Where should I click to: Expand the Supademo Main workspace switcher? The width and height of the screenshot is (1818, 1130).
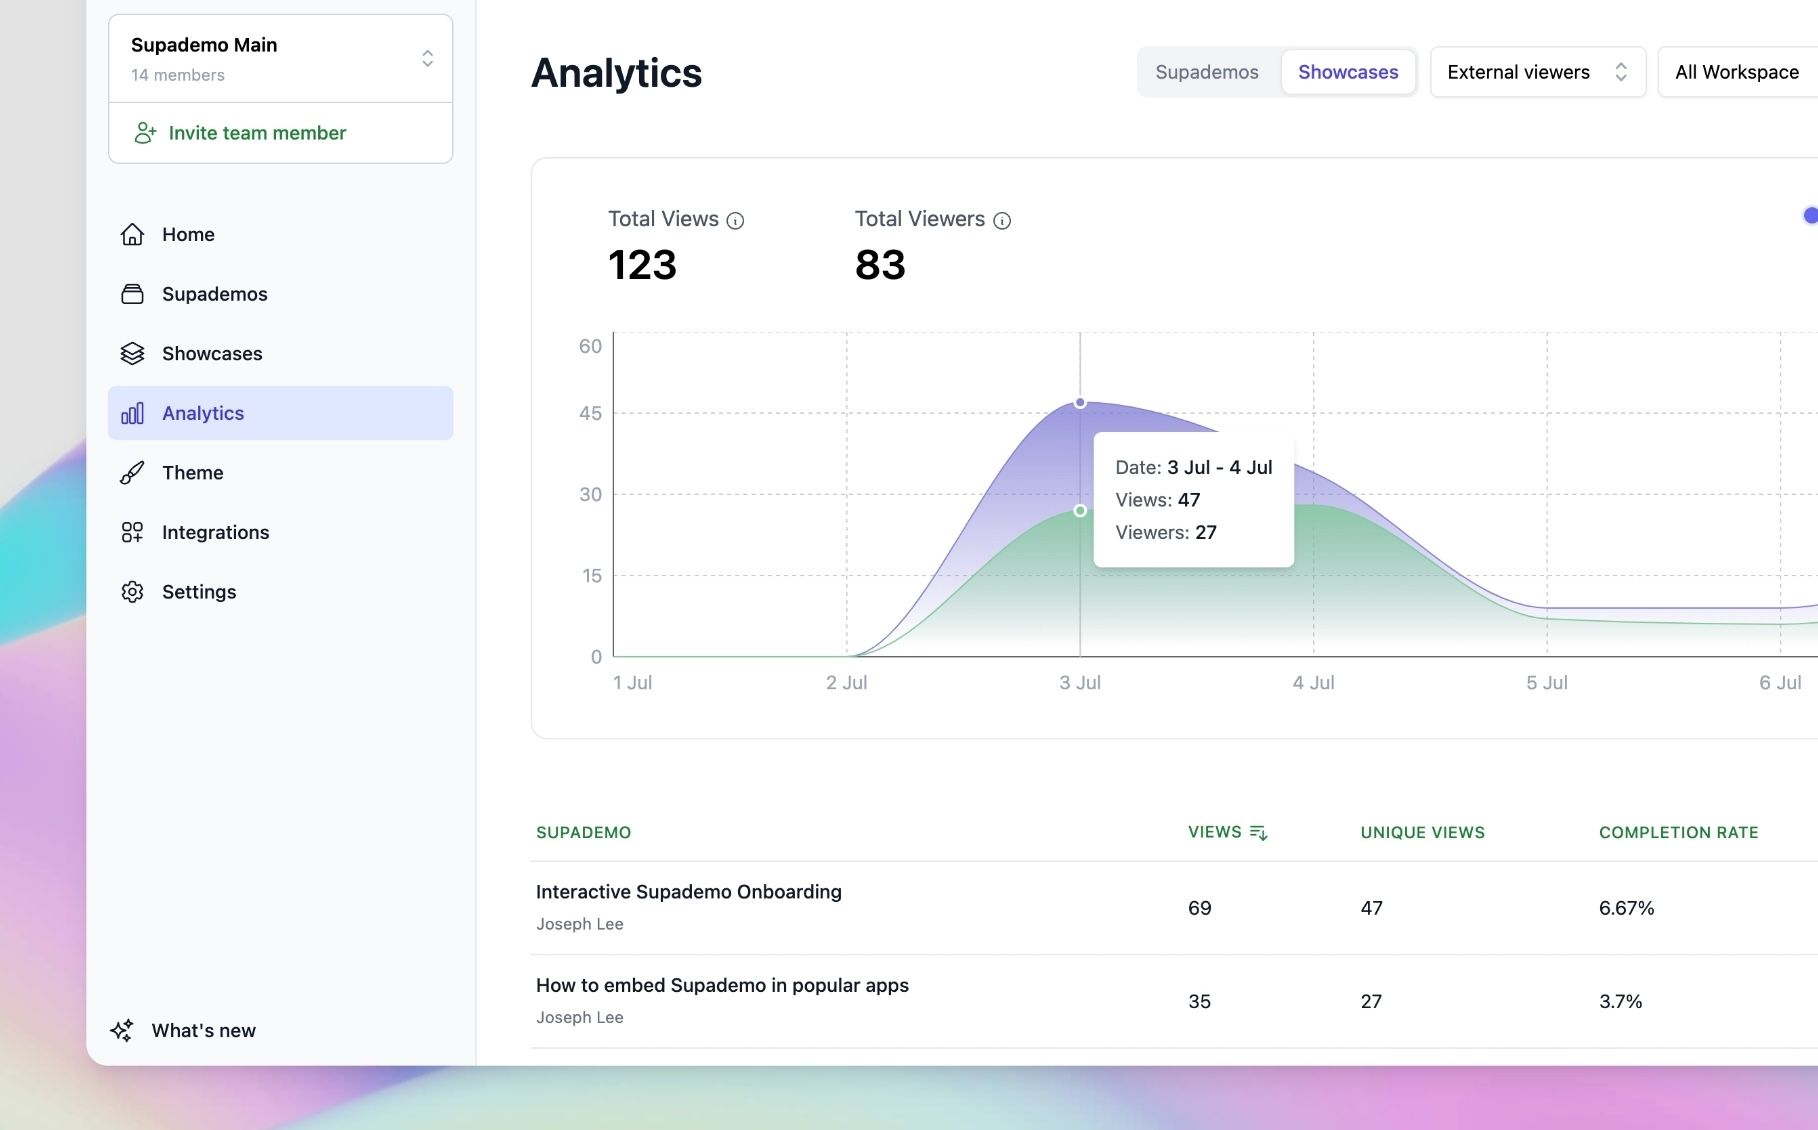point(280,58)
